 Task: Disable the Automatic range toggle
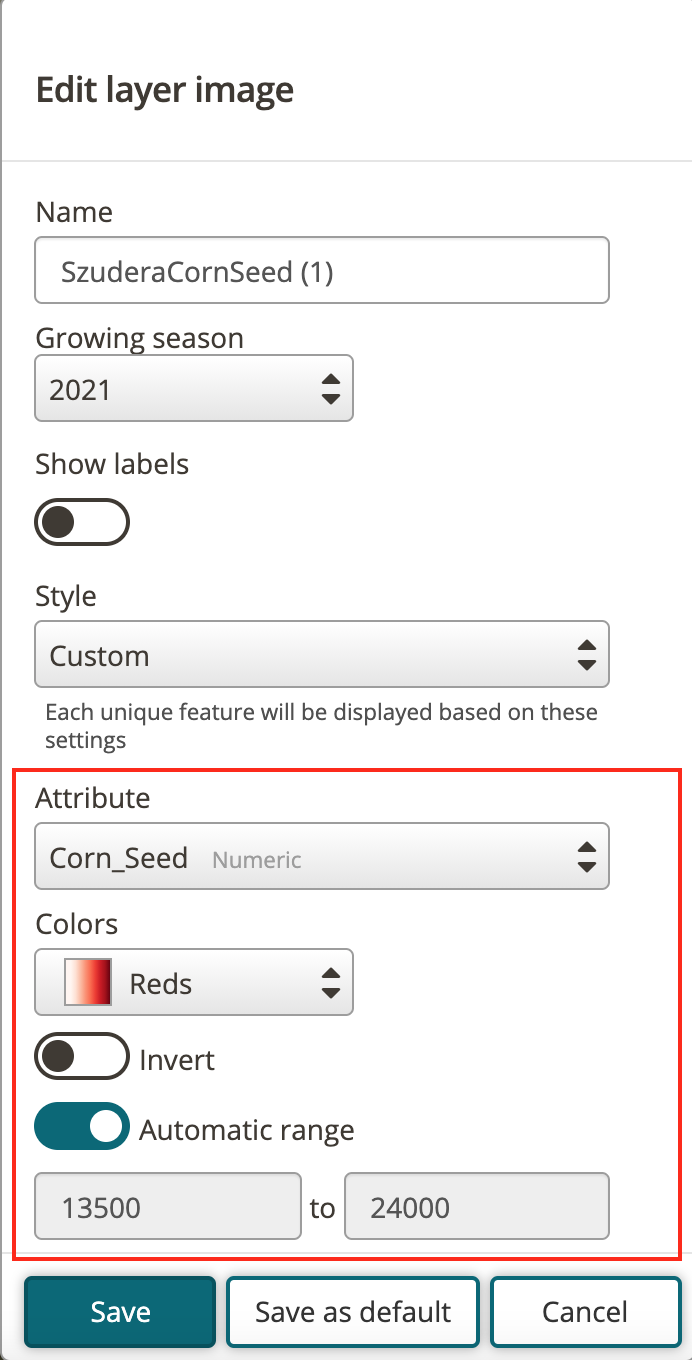click(x=82, y=1127)
